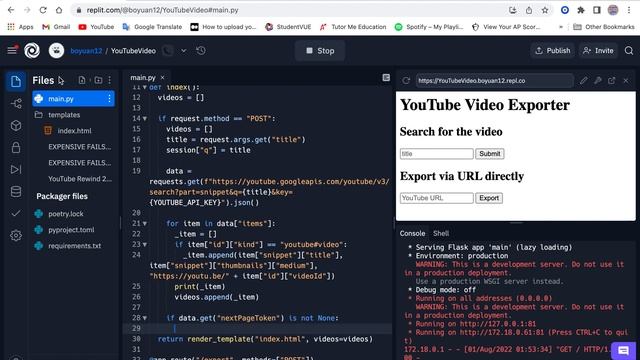Select the main.py editor tab
Image resolution: width=640 pixels, height=360 pixels.
pyautogui.click(x=143, y=78)
